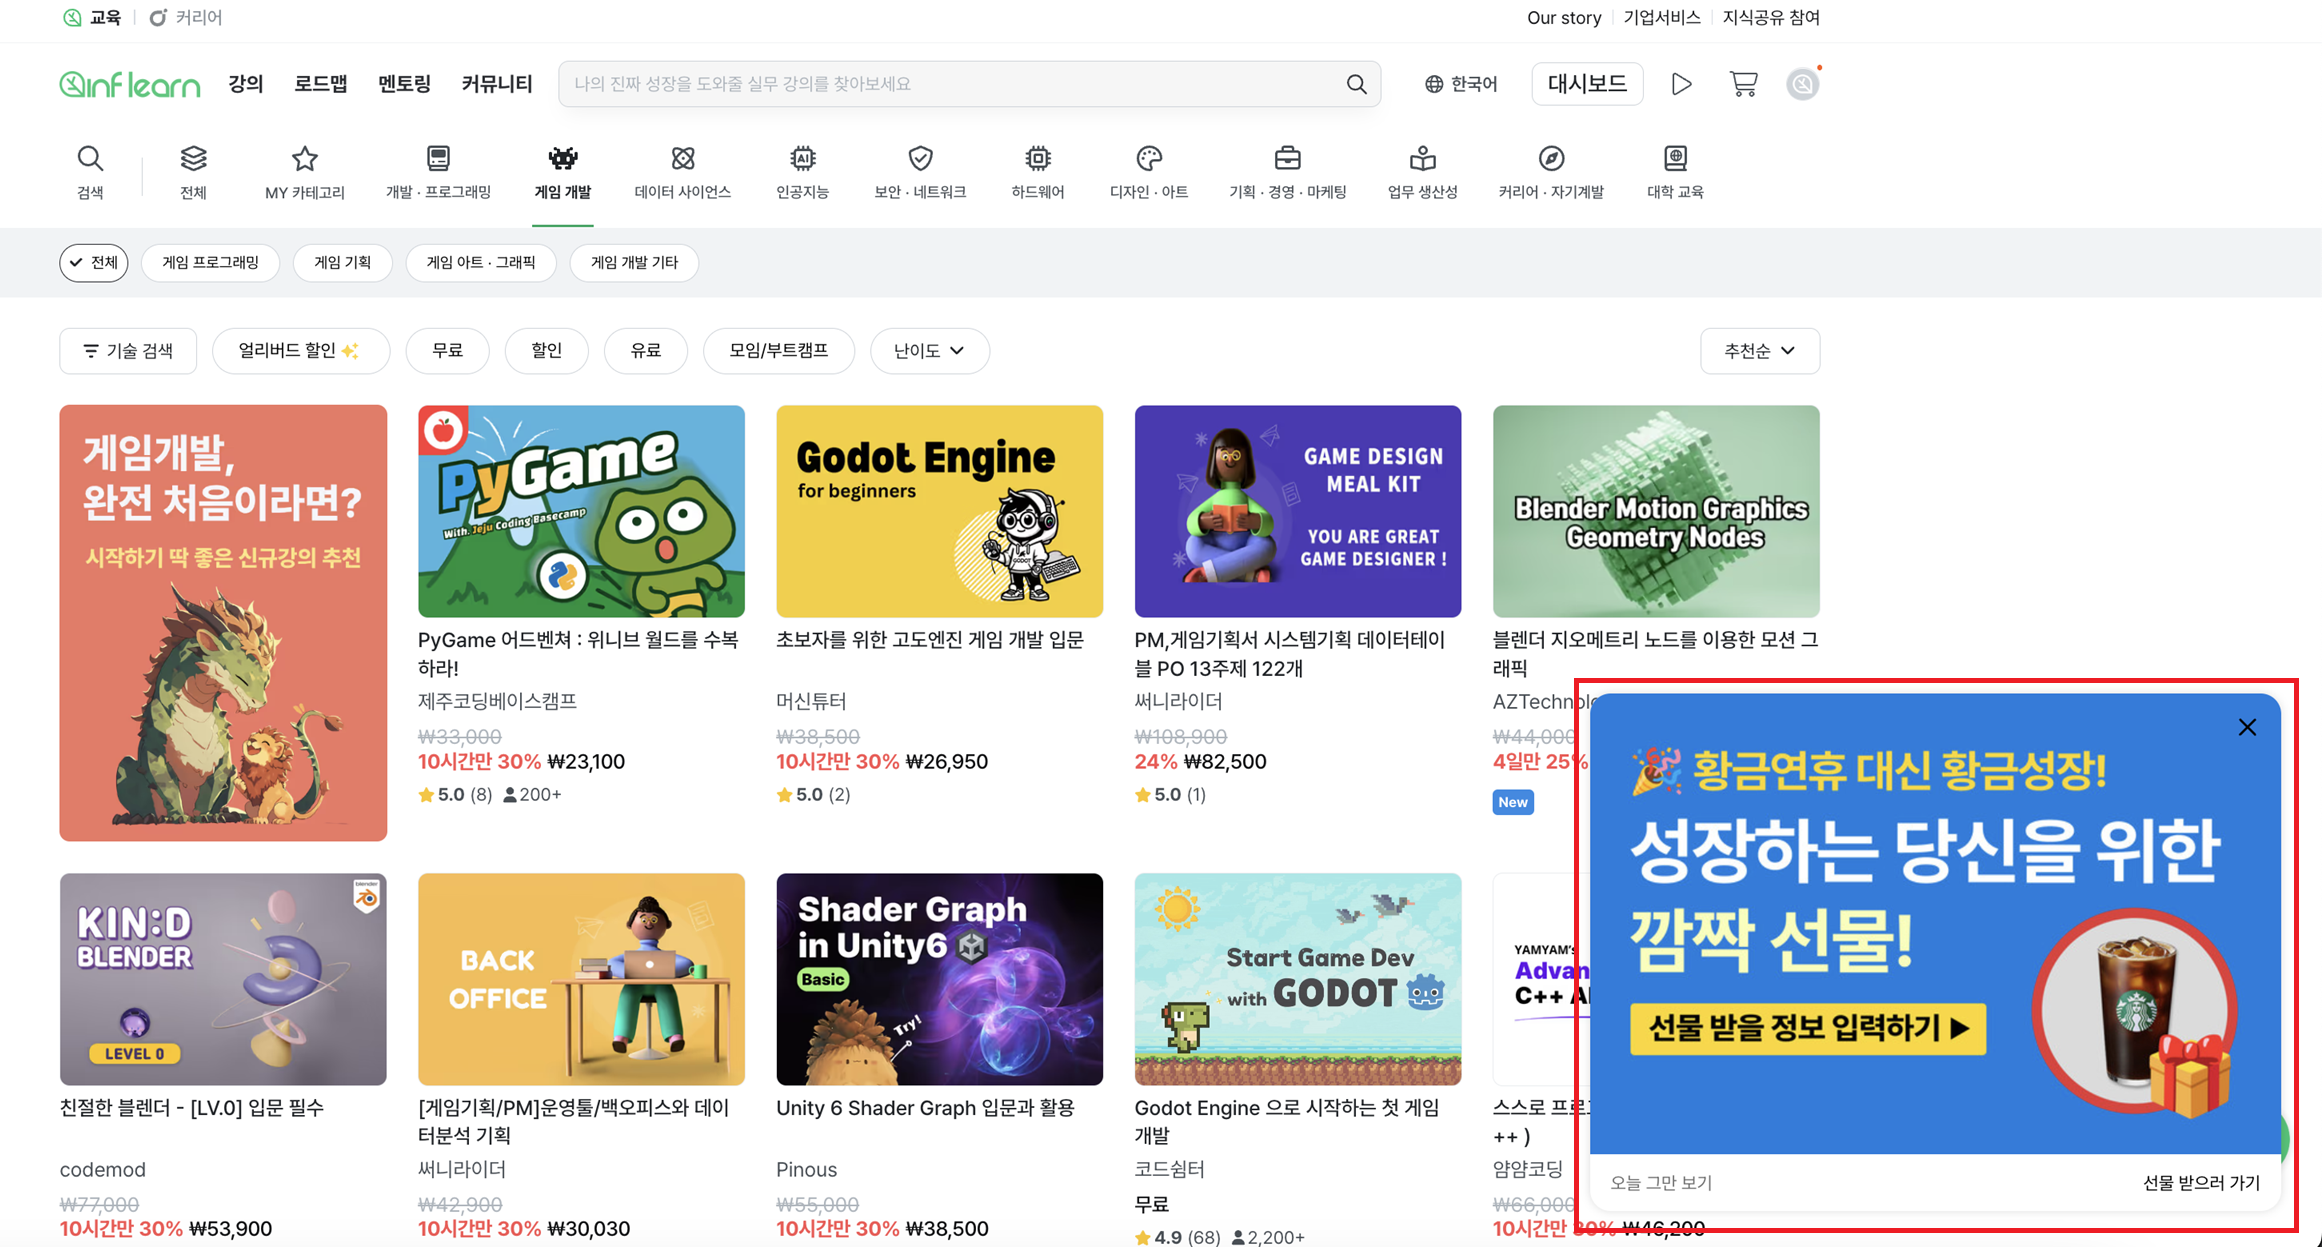Open the user profile avatar
This screenshot has height=1247, width=2322.
tap(1802, 84)
